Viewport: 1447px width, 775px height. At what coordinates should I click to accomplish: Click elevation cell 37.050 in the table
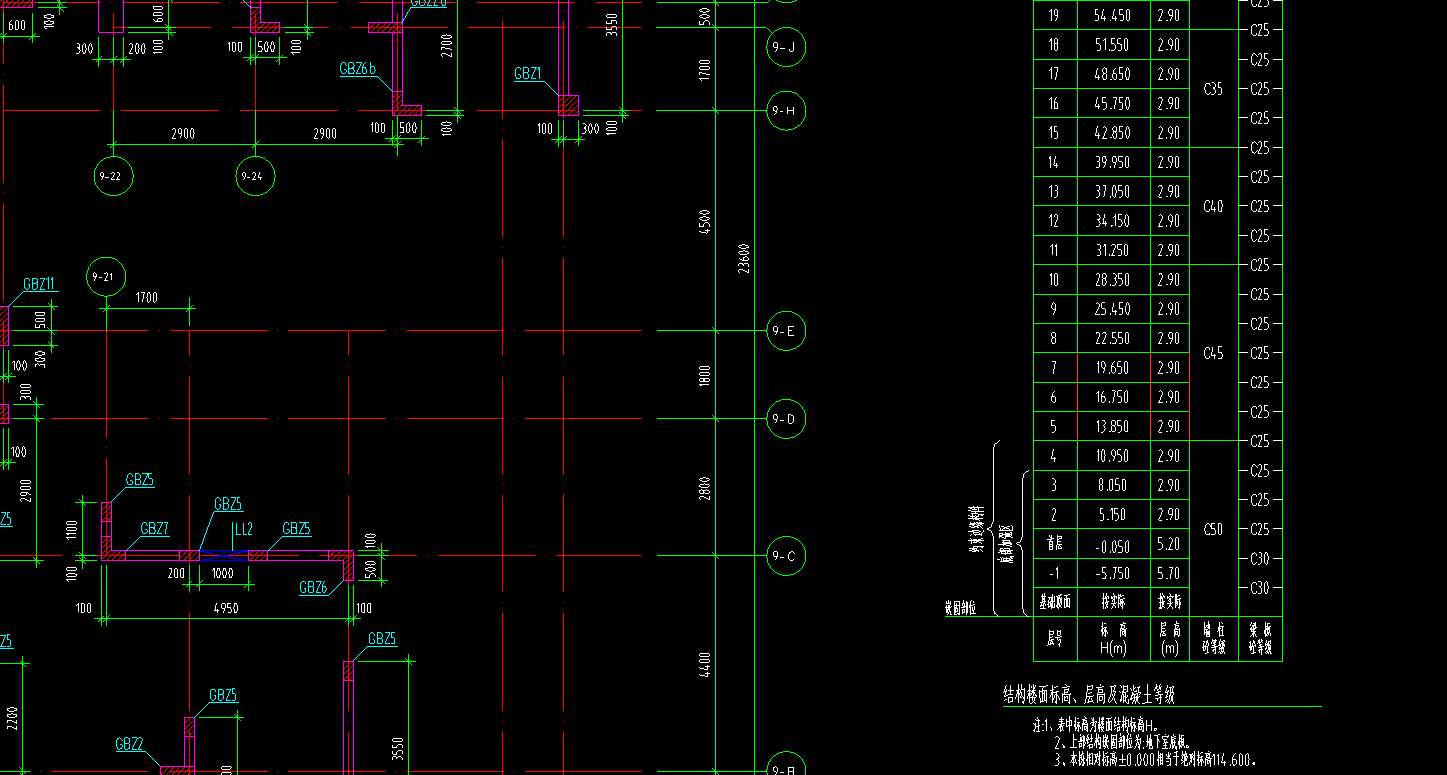1113,191
